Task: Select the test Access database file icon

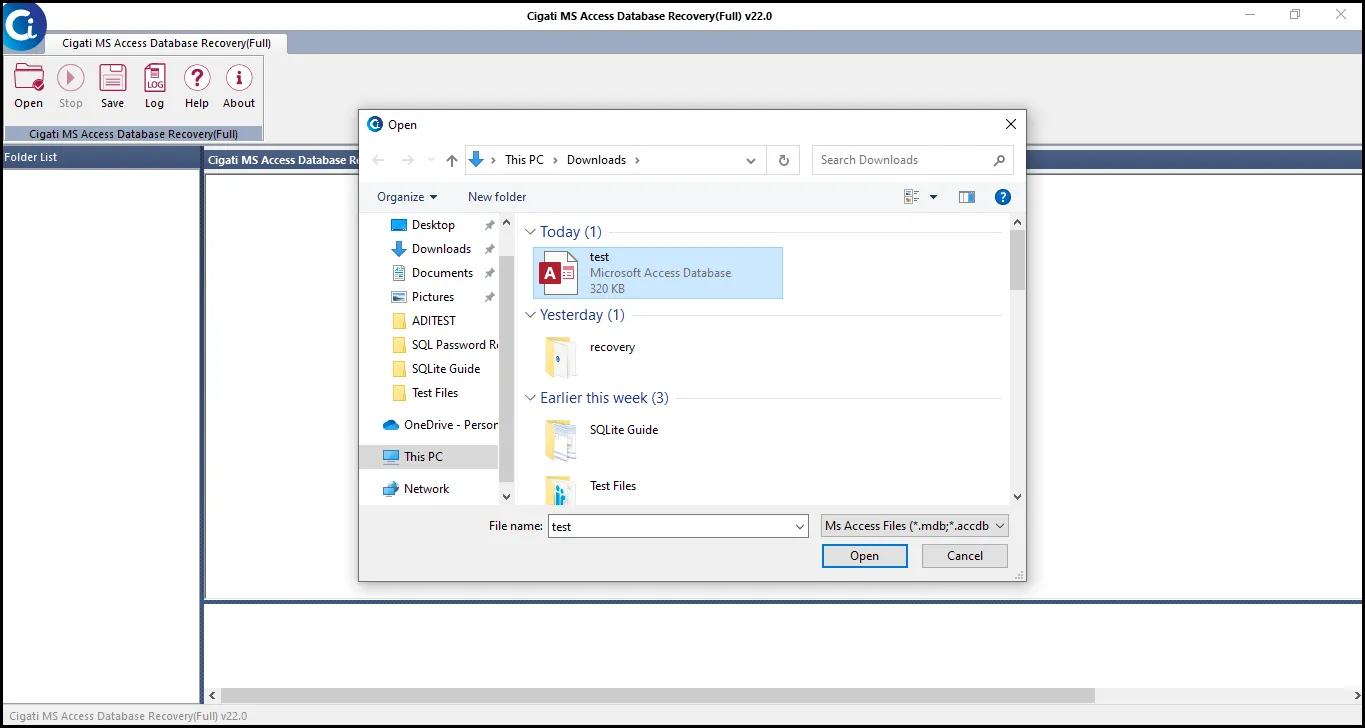Action: pos(558,273)
